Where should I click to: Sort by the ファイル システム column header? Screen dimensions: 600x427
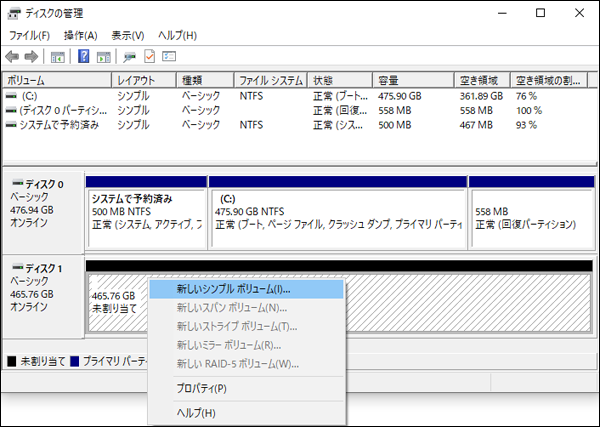click(x=270, y=80)
